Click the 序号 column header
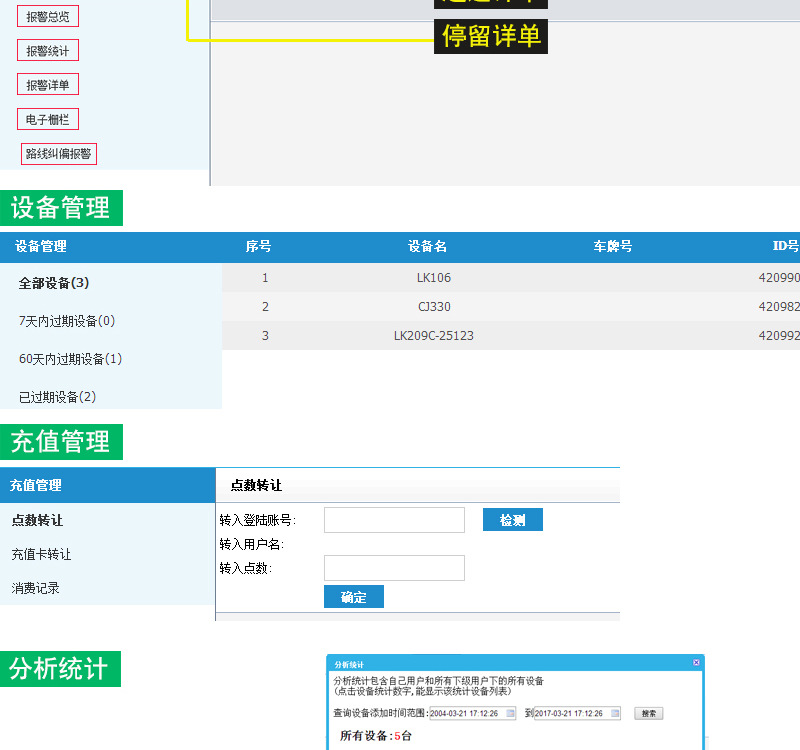This screenshot has height=750, width=800. point(258,246)
